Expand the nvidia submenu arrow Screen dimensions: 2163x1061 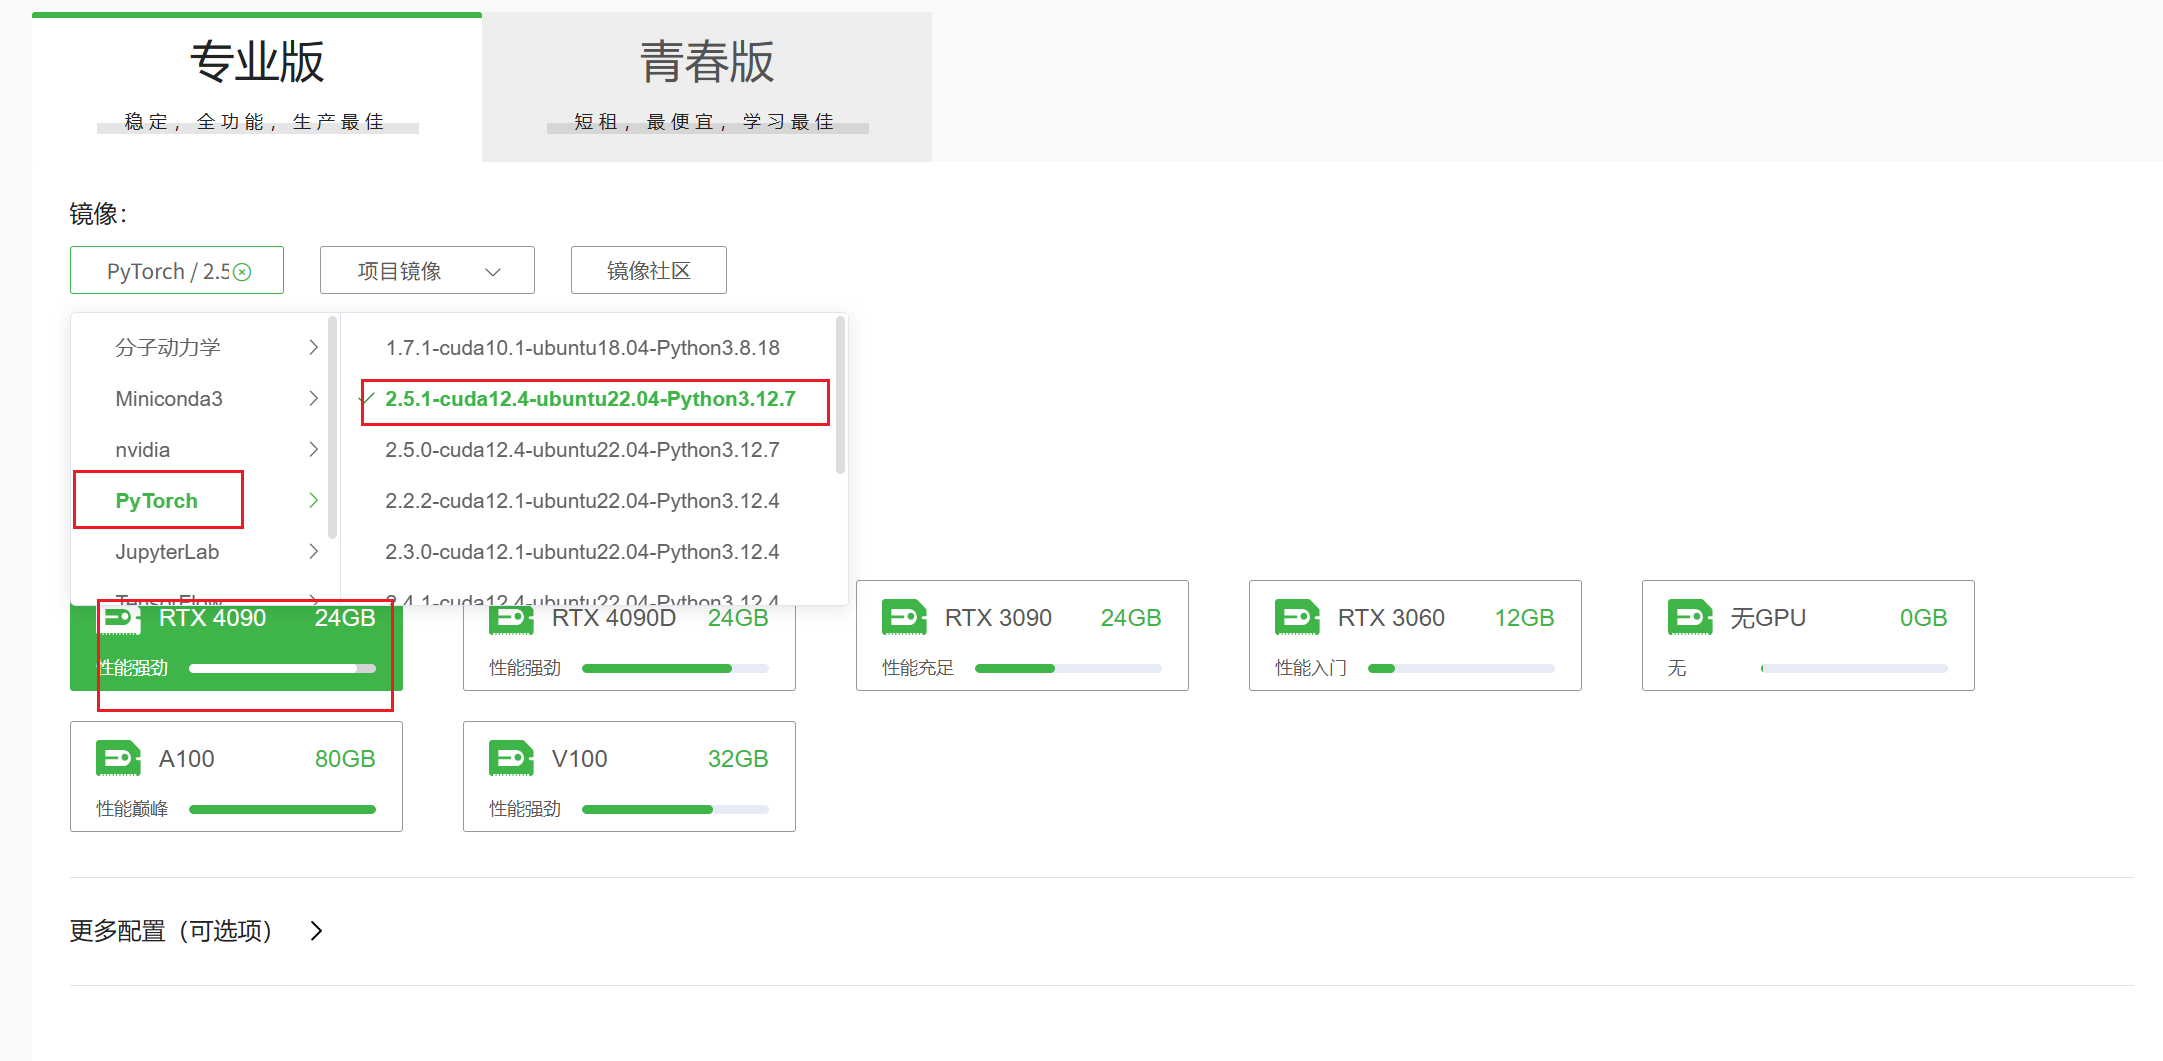click(x=313, y=449)
